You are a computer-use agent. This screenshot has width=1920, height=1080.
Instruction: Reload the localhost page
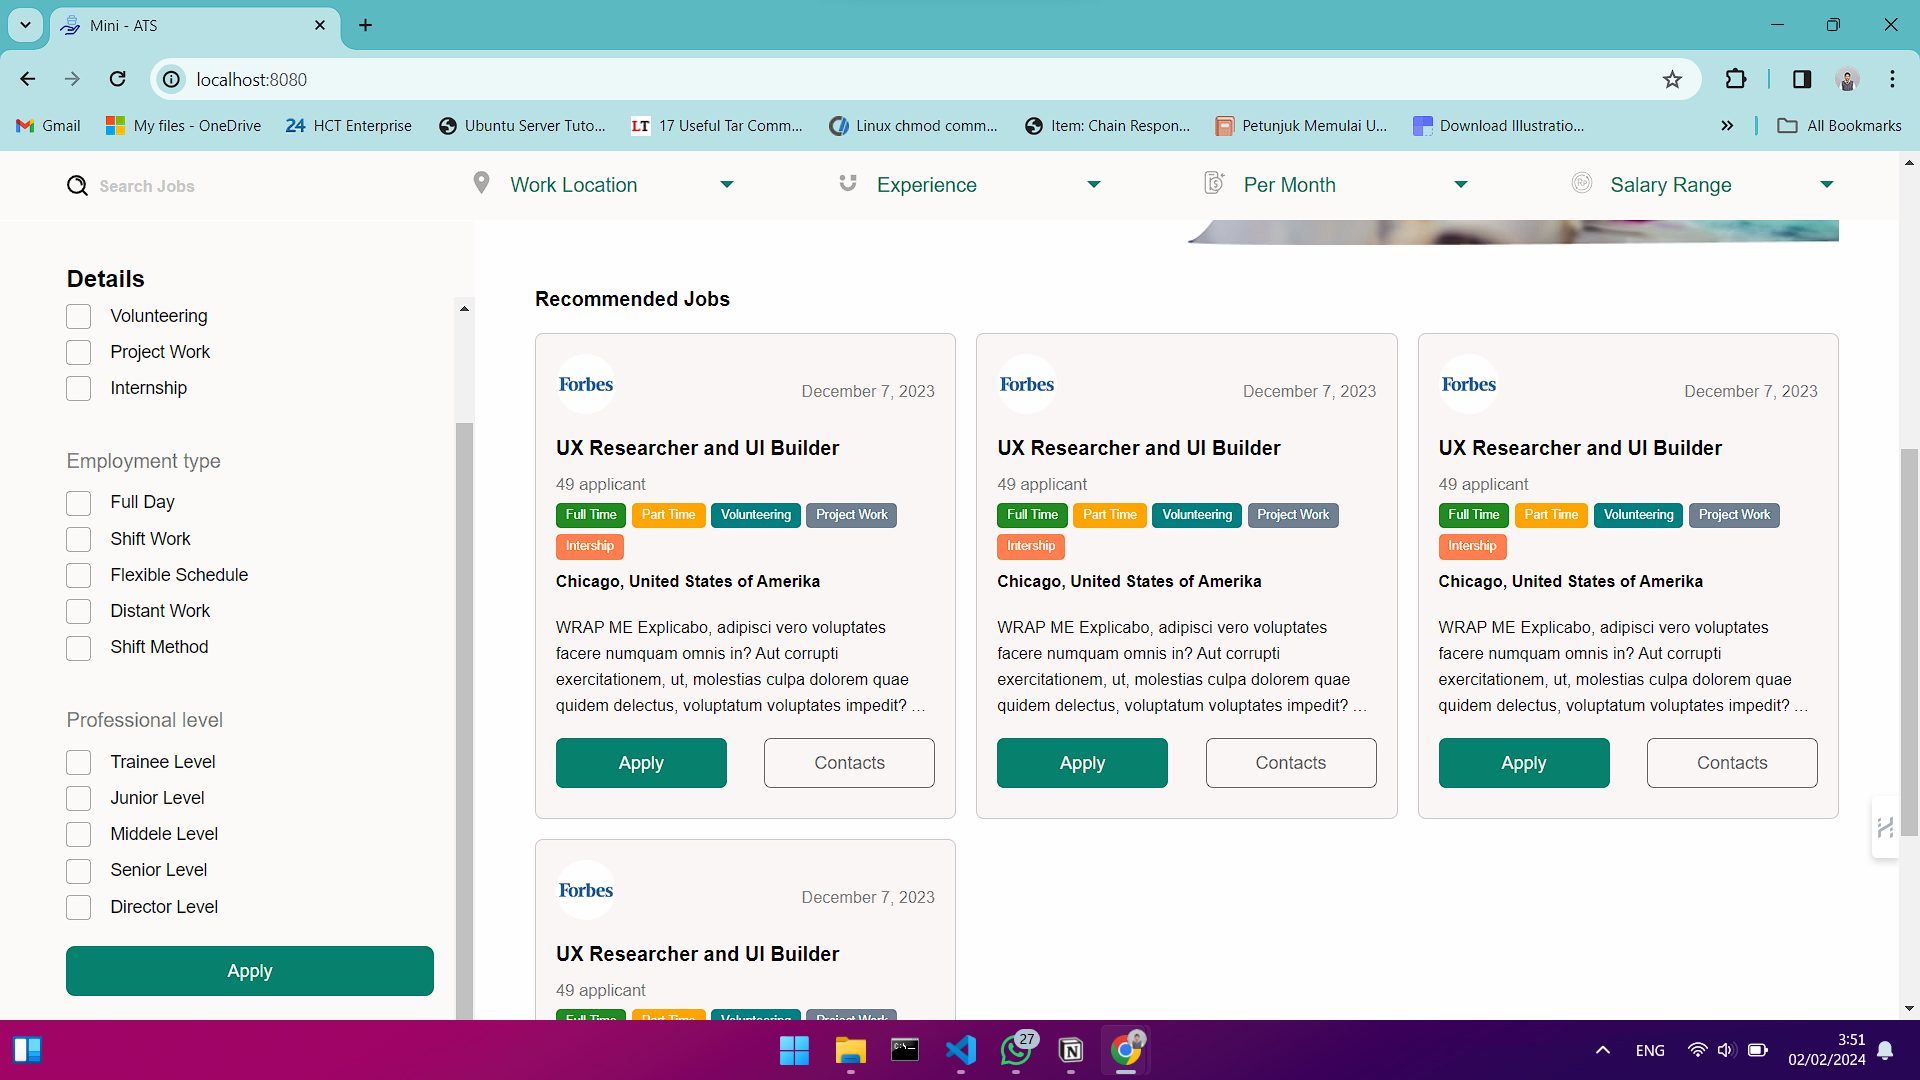pos(118,79)
